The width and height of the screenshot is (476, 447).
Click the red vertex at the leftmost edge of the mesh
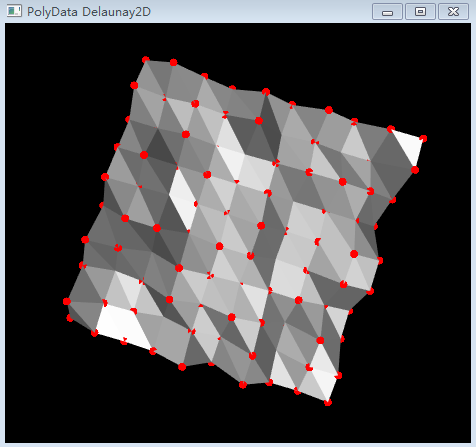[x=67, y=301]
